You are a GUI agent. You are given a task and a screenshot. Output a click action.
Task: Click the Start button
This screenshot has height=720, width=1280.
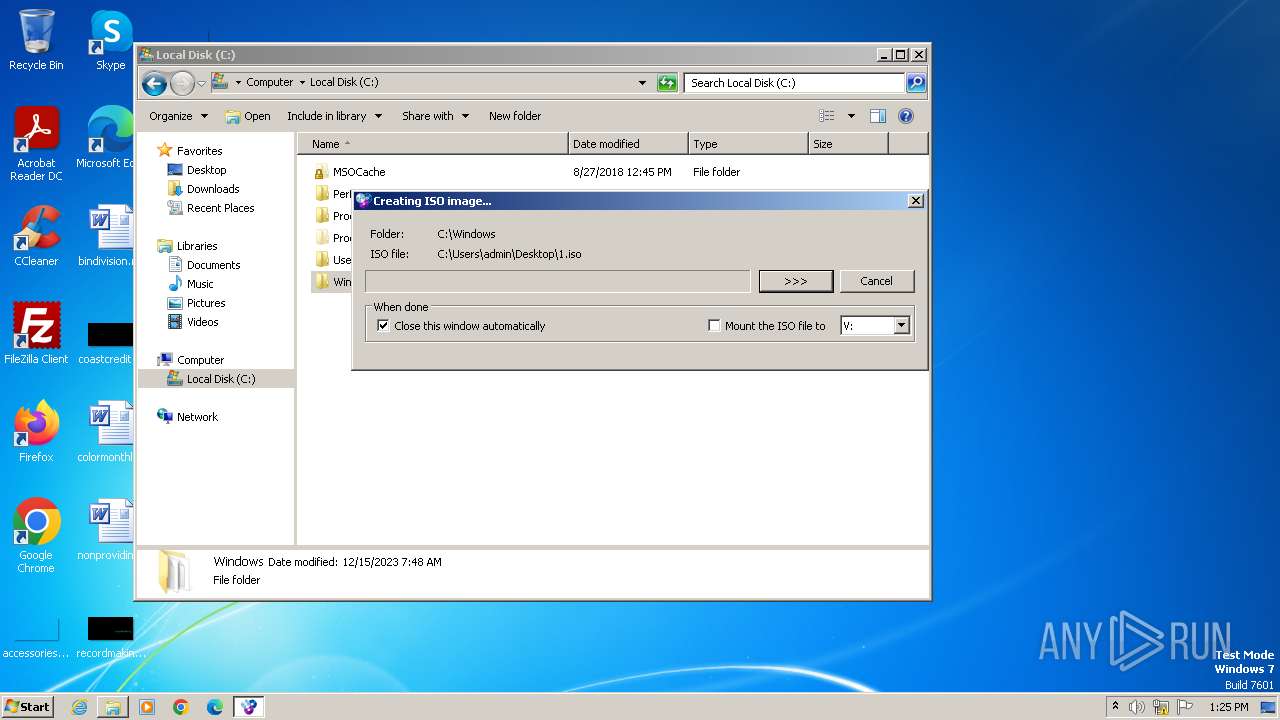[x=28, y=707]
